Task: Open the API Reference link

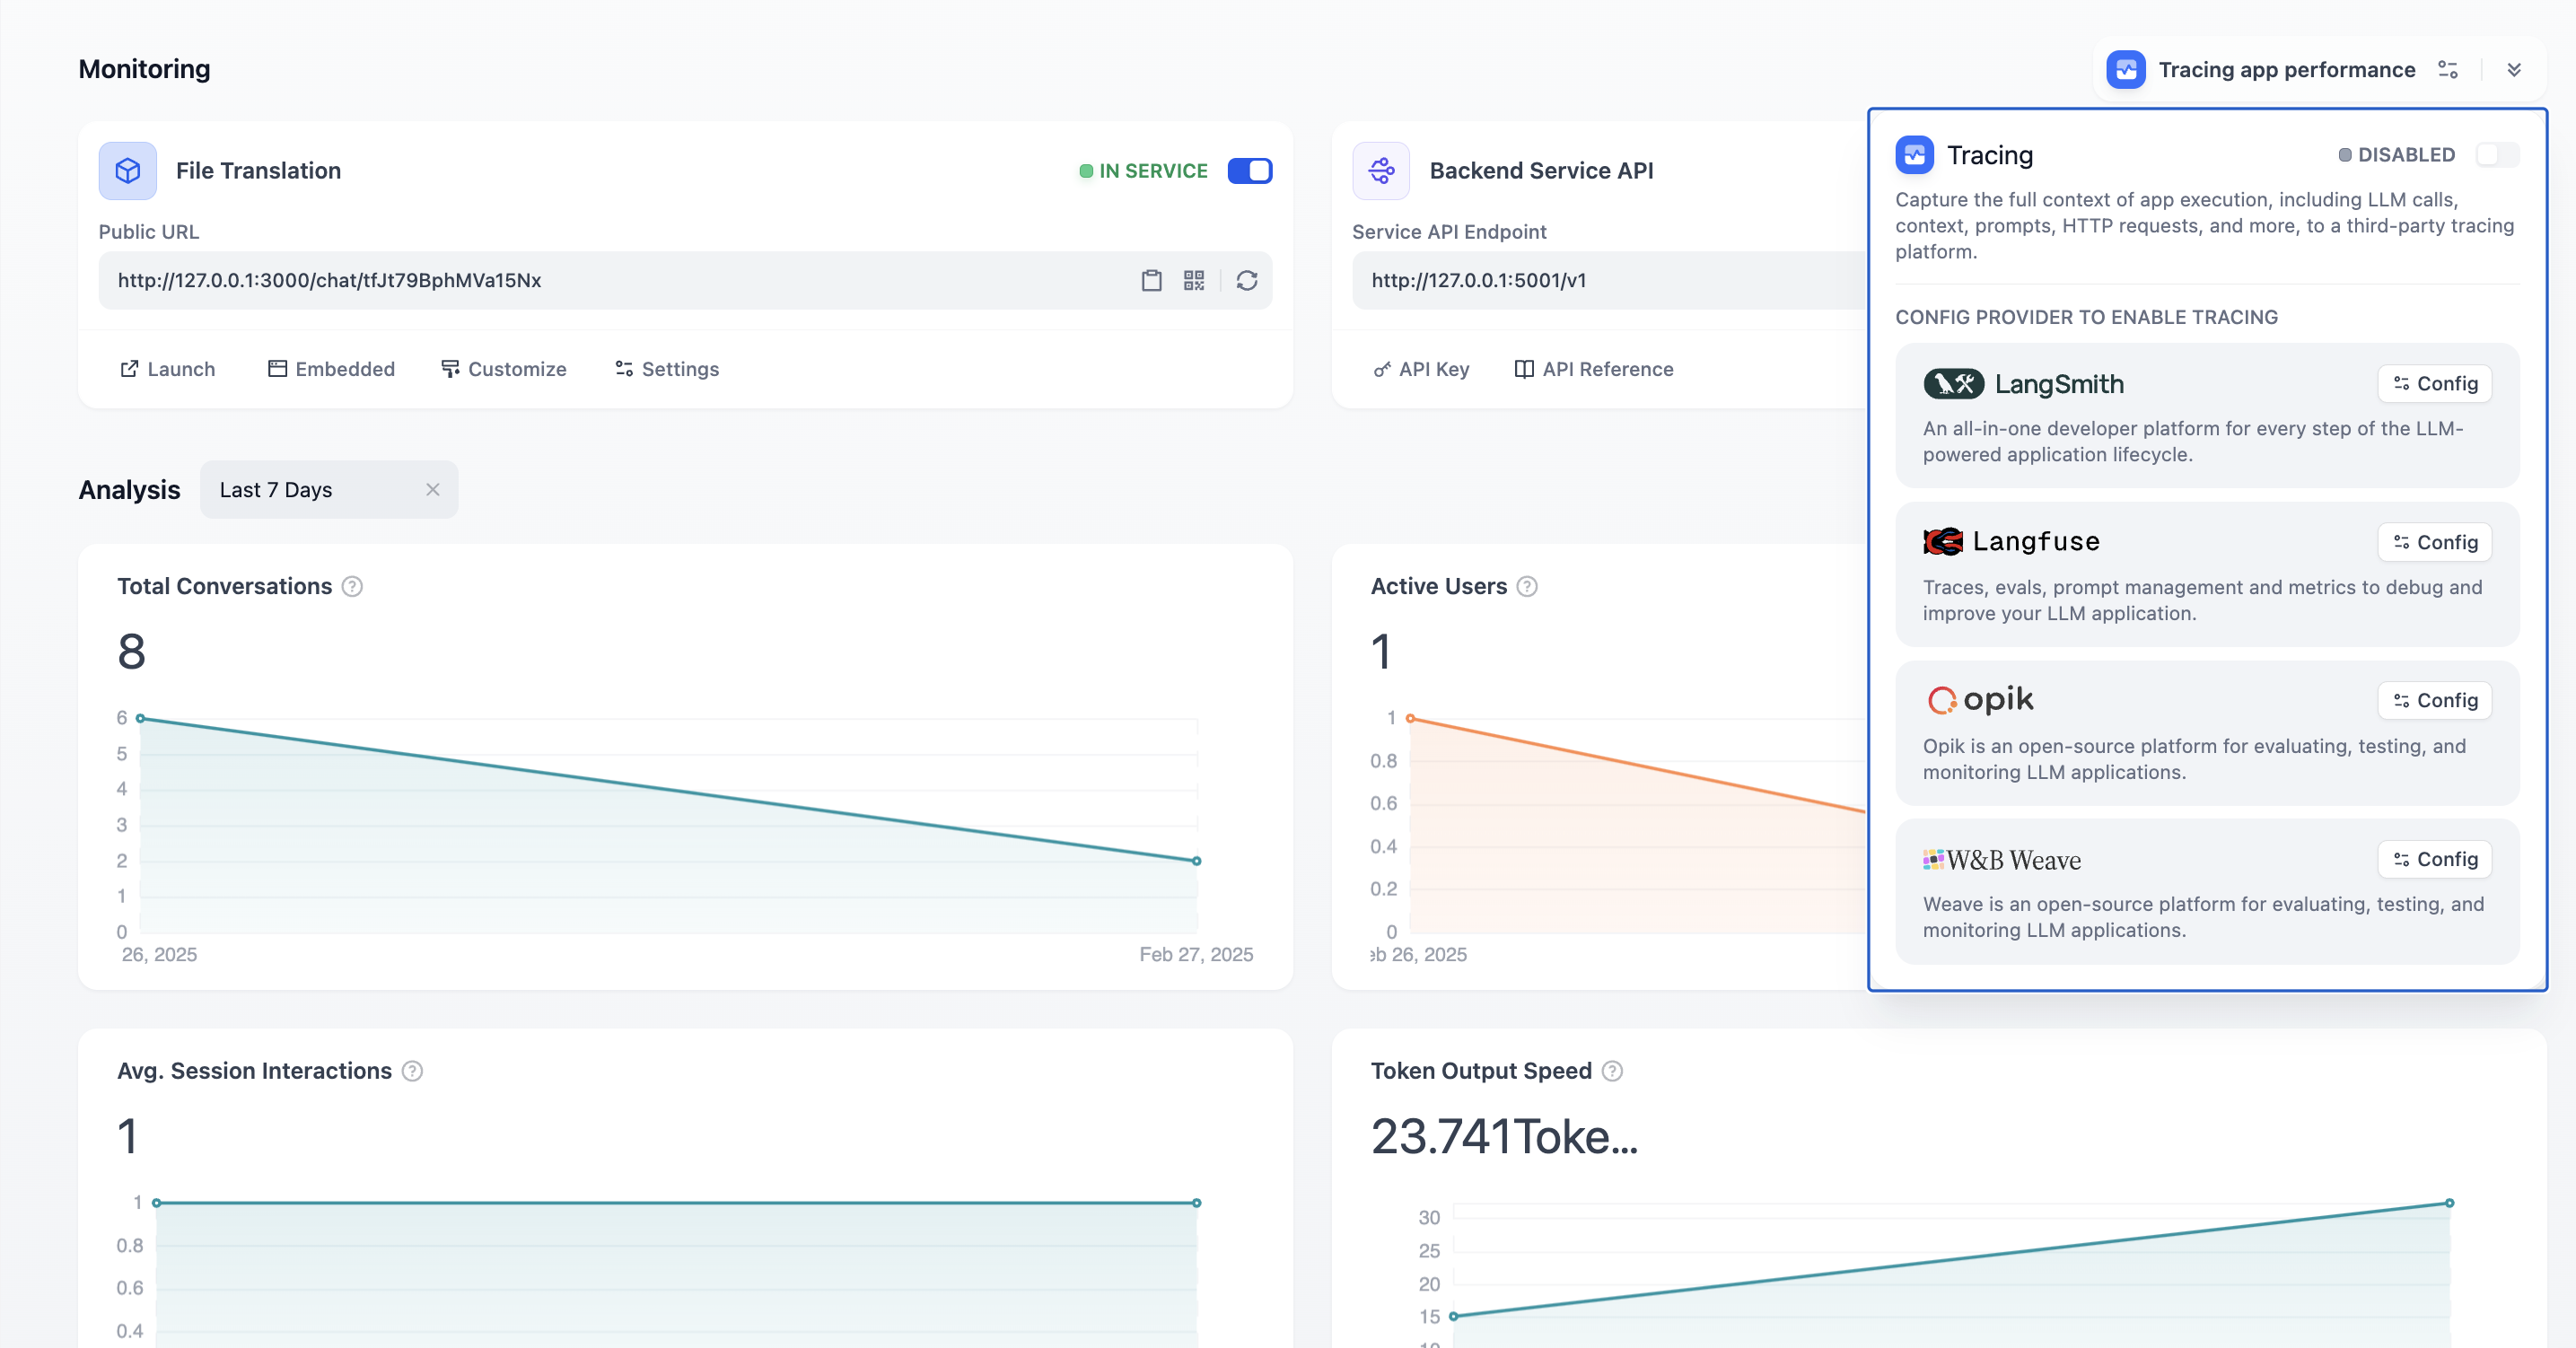Action: click(1593, 369)
